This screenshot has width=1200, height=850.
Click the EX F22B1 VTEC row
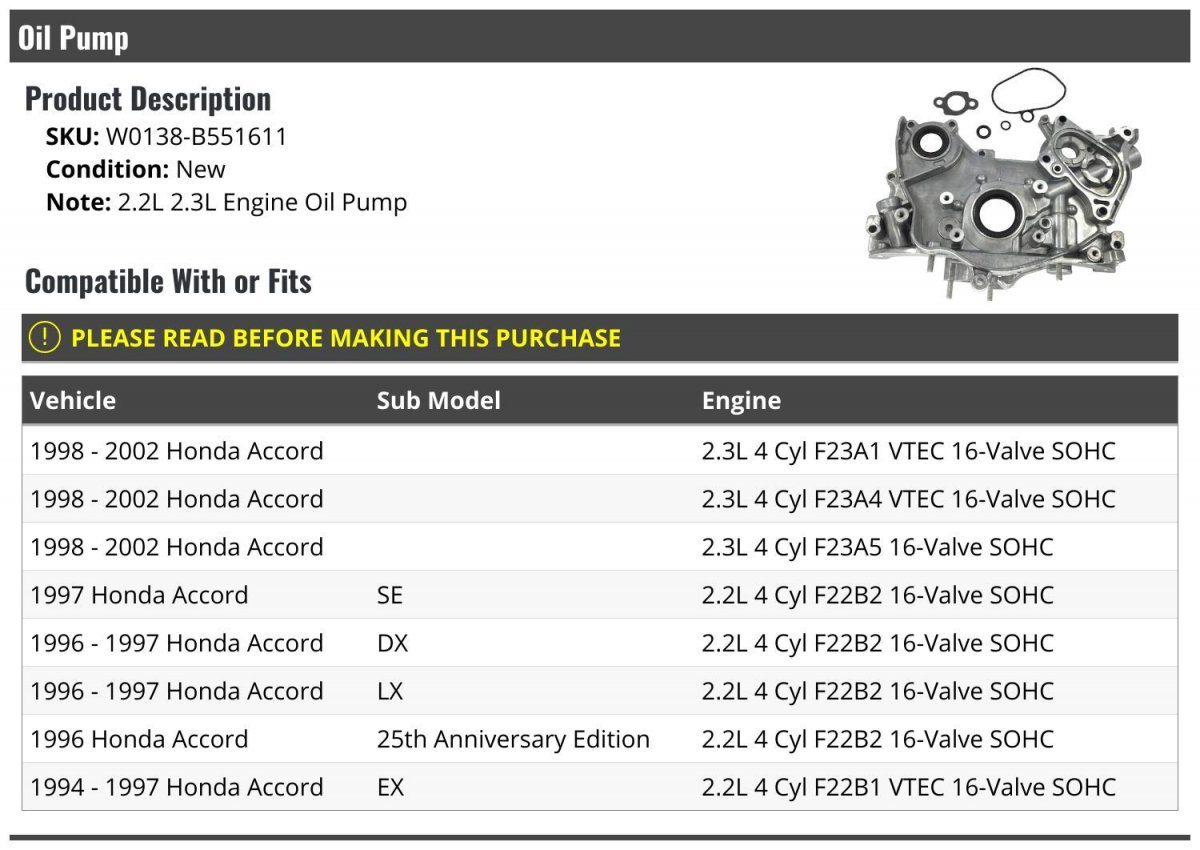click(600, 787)
